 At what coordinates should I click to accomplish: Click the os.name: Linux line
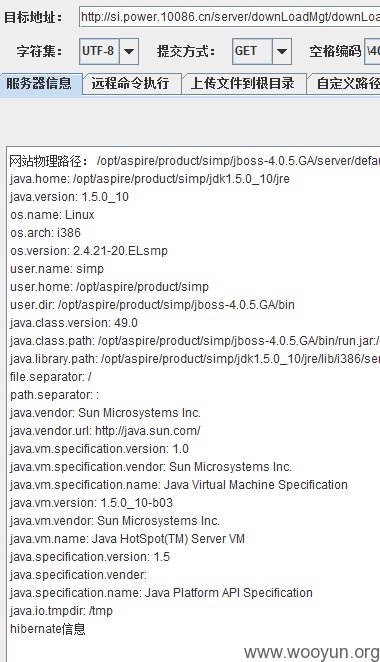[52, 214]
